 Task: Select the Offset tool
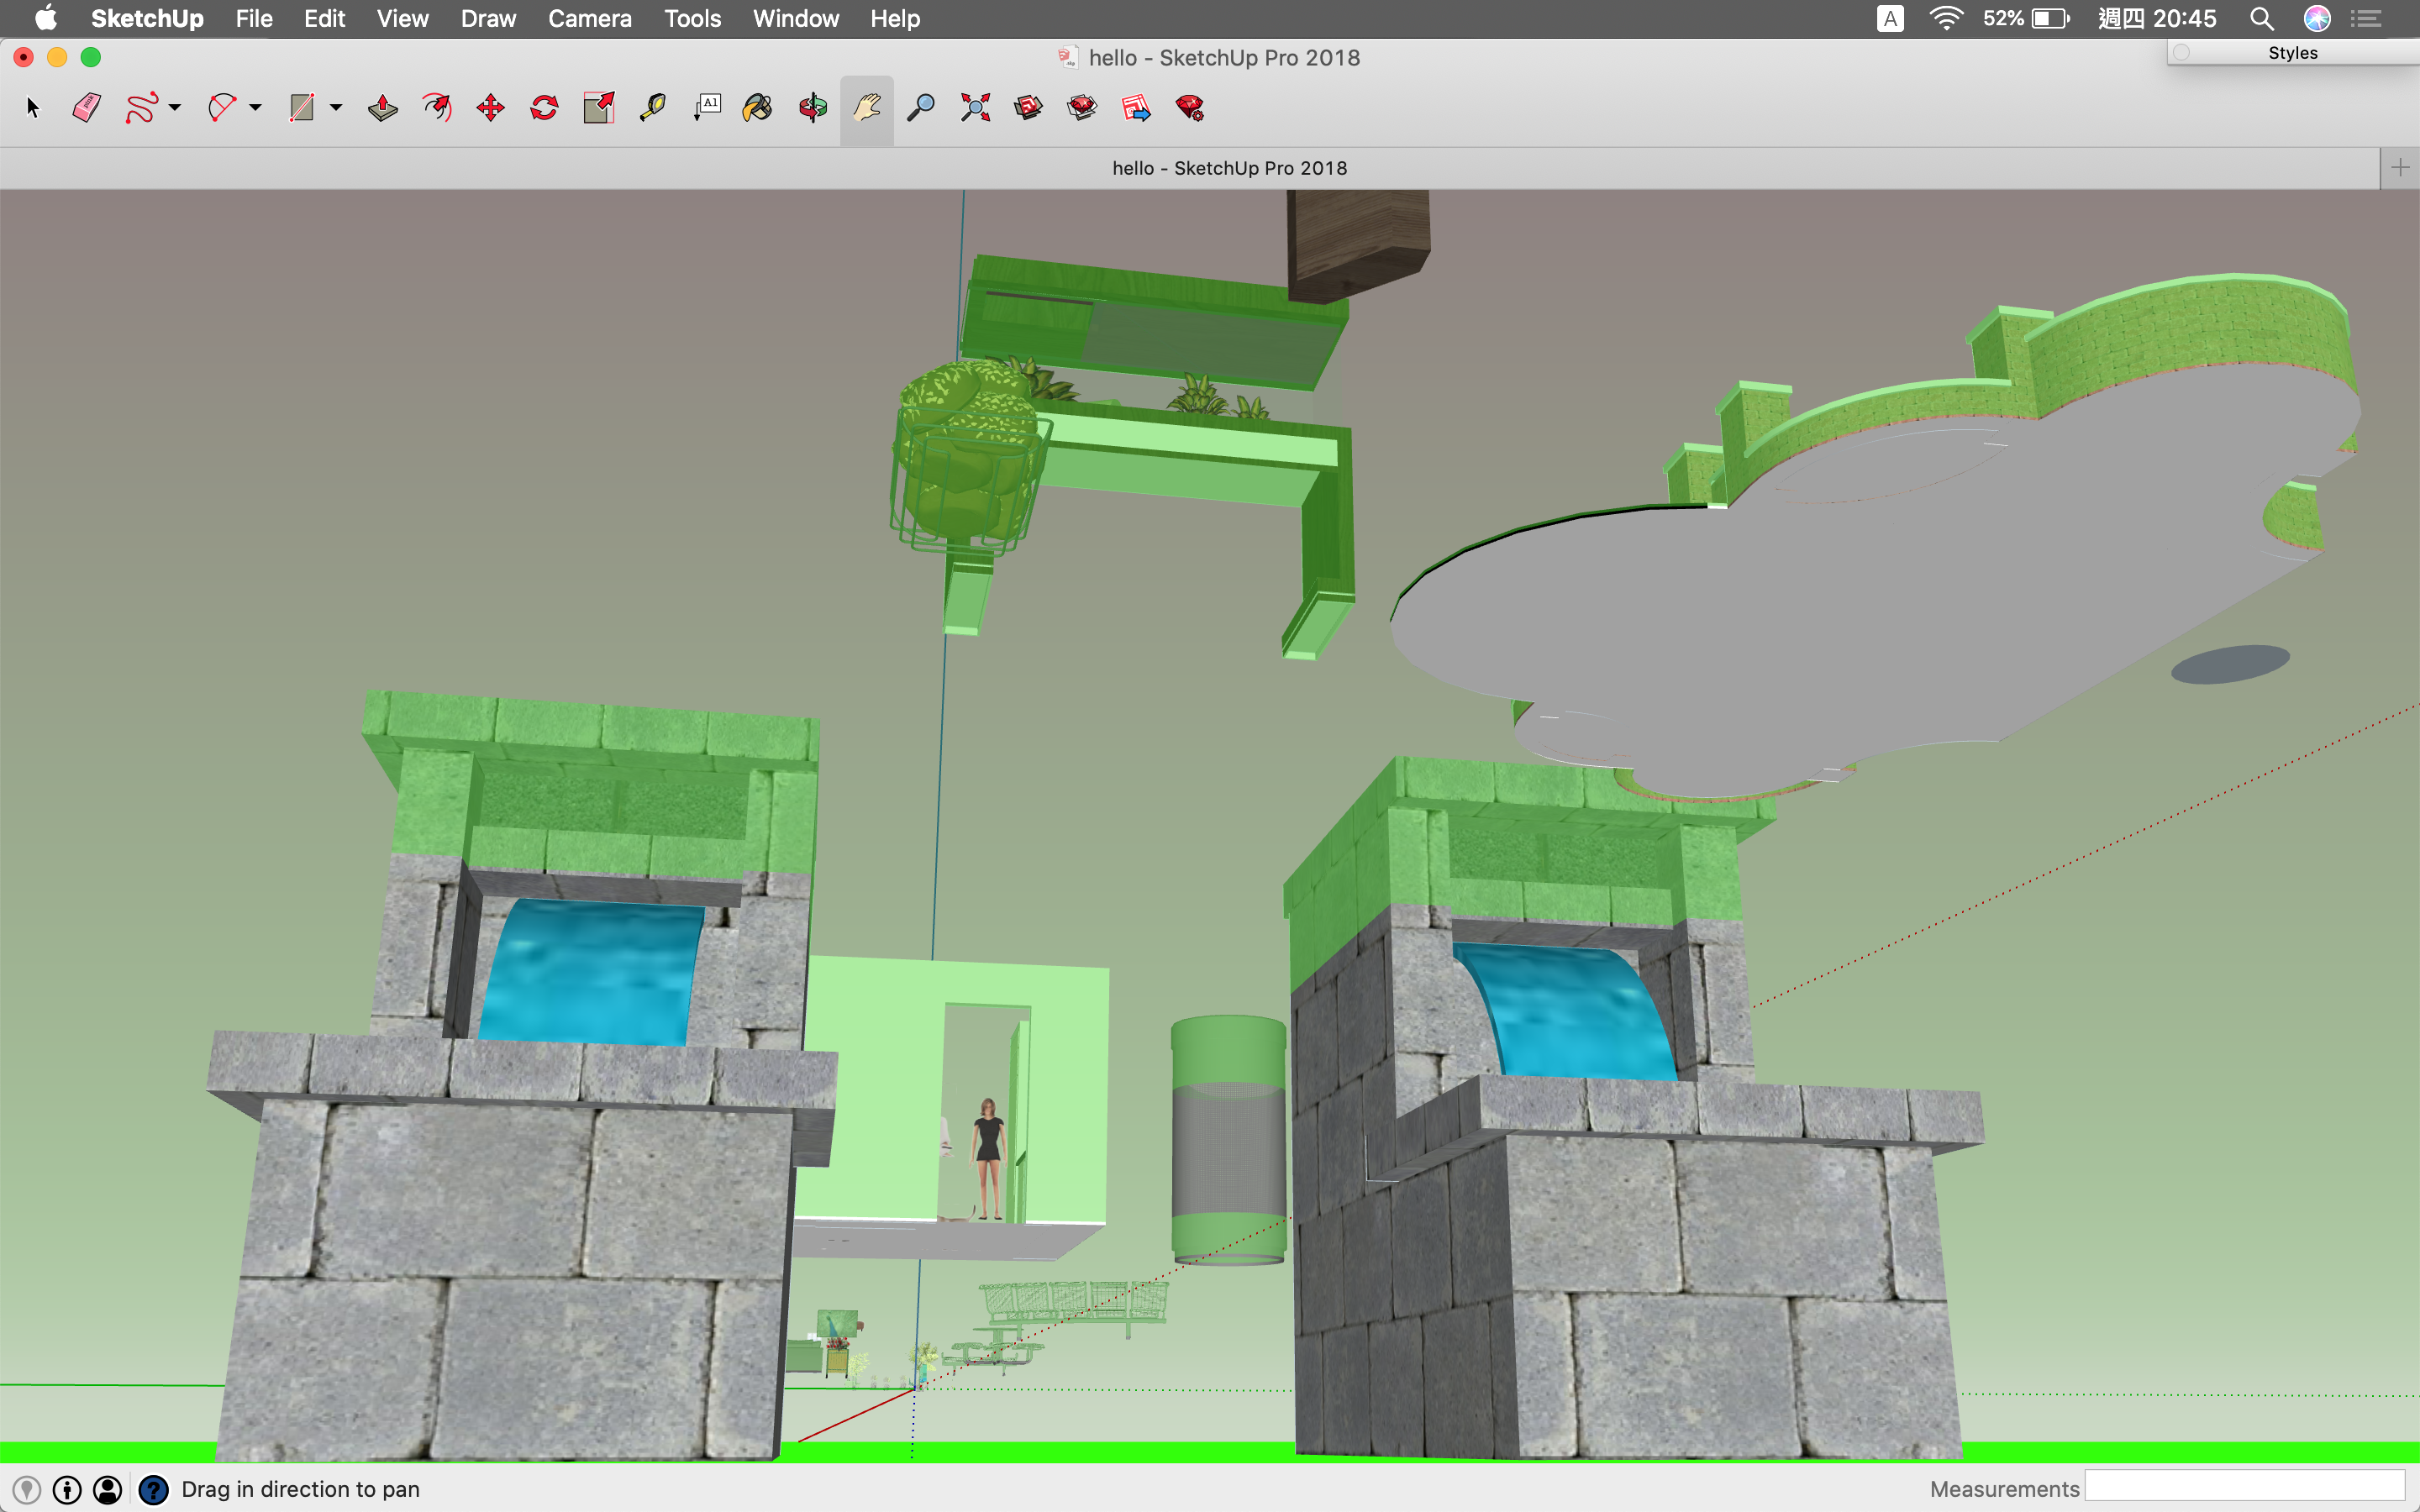(x=437, y=108)
